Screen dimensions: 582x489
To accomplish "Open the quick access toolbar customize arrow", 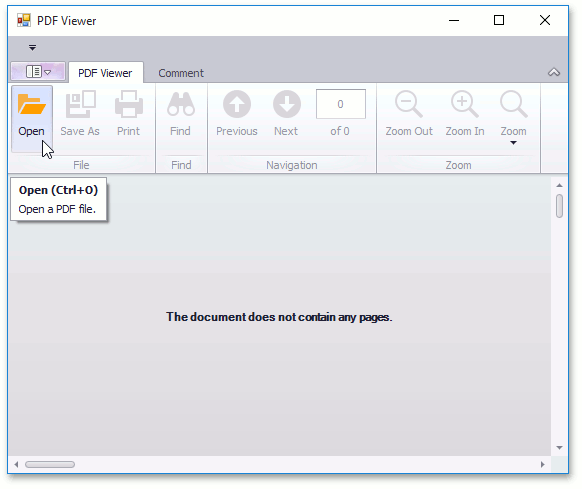I will tap(32, 48).
